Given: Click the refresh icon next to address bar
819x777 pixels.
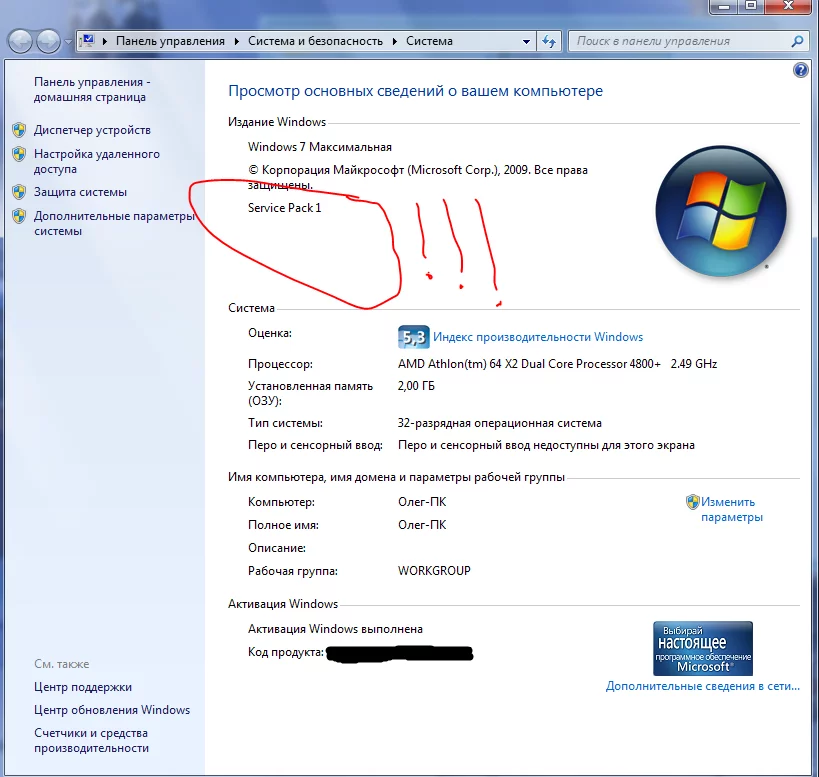Looking at the screenshot, I should point(549,41).
